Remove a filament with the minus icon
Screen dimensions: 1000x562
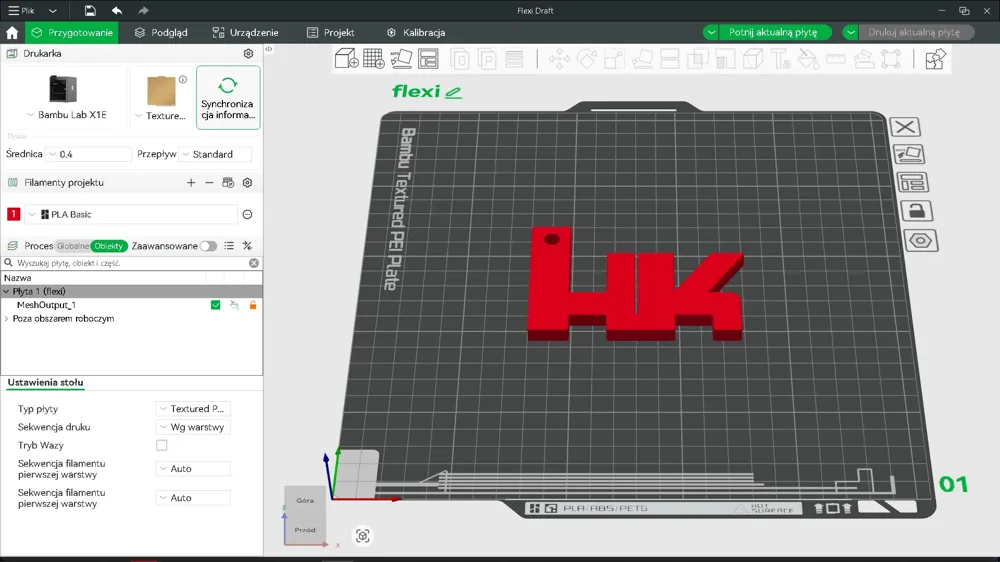(209, 182)
